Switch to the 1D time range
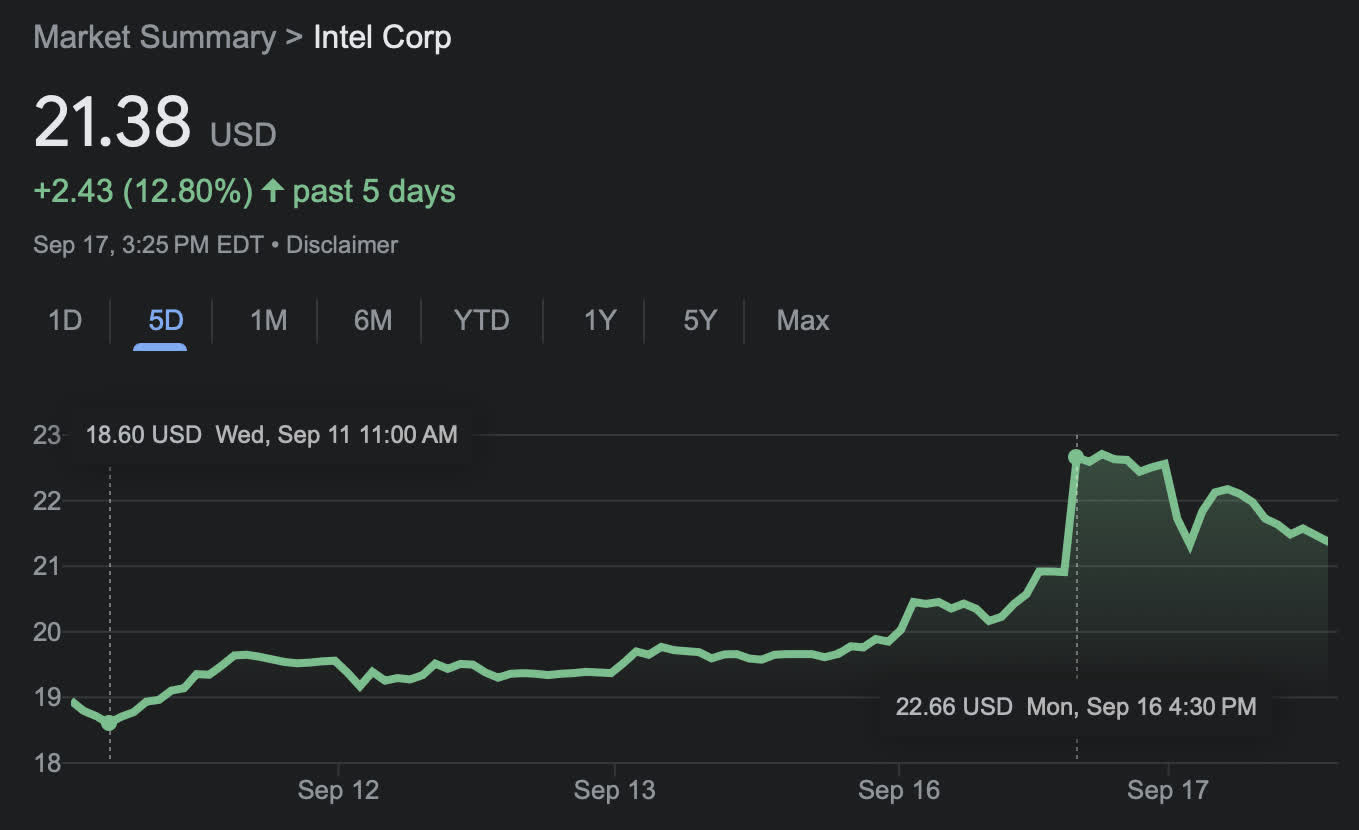 [x=65, y=320]
